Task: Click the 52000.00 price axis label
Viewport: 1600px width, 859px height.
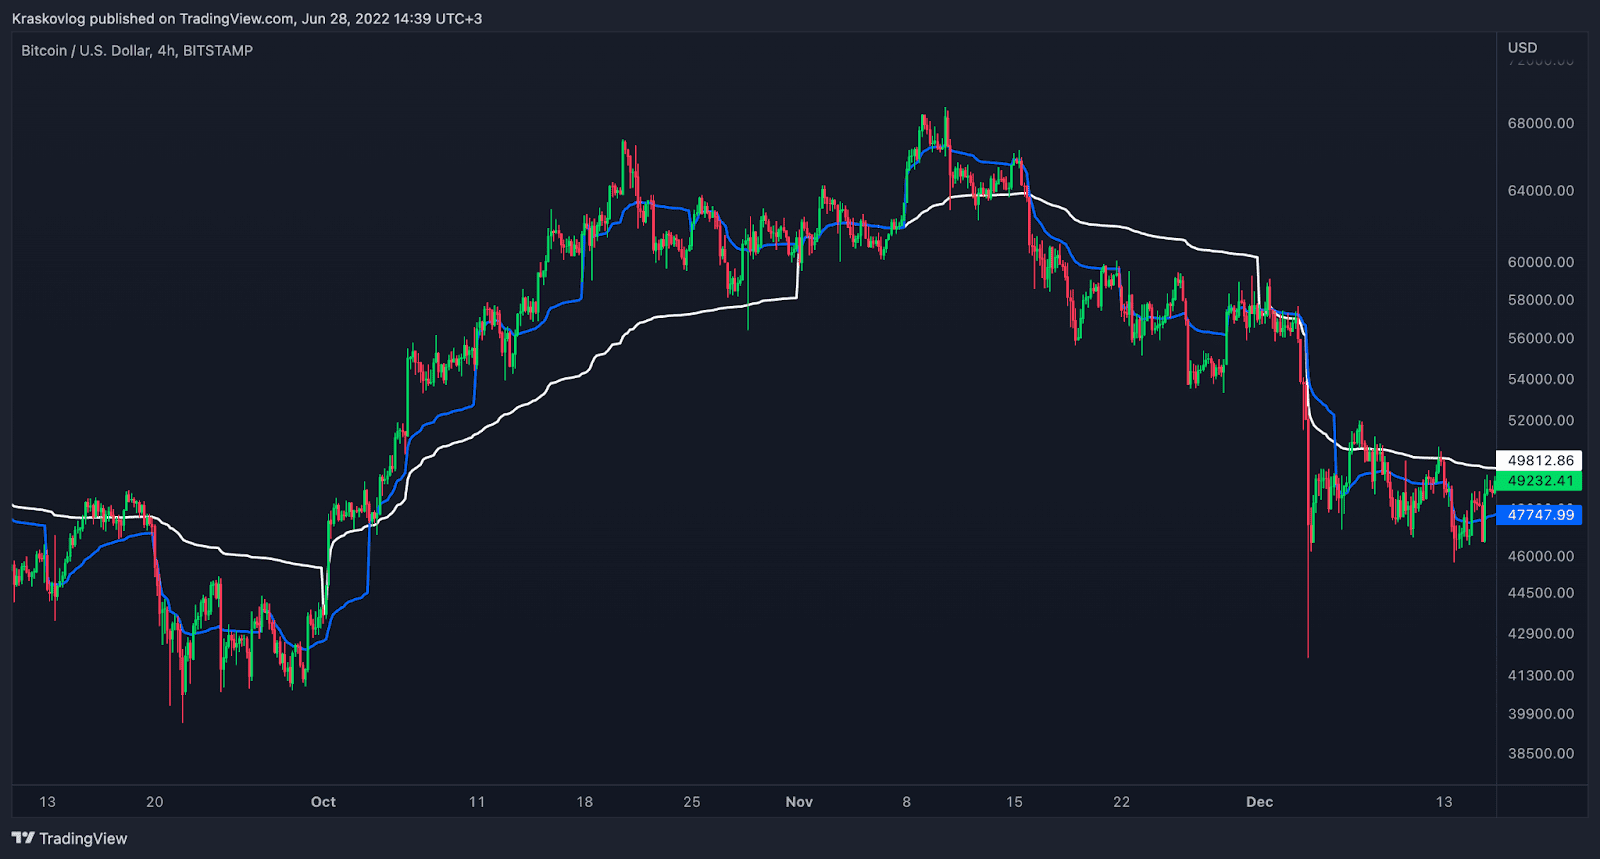Action: [x=1541, y=421]
